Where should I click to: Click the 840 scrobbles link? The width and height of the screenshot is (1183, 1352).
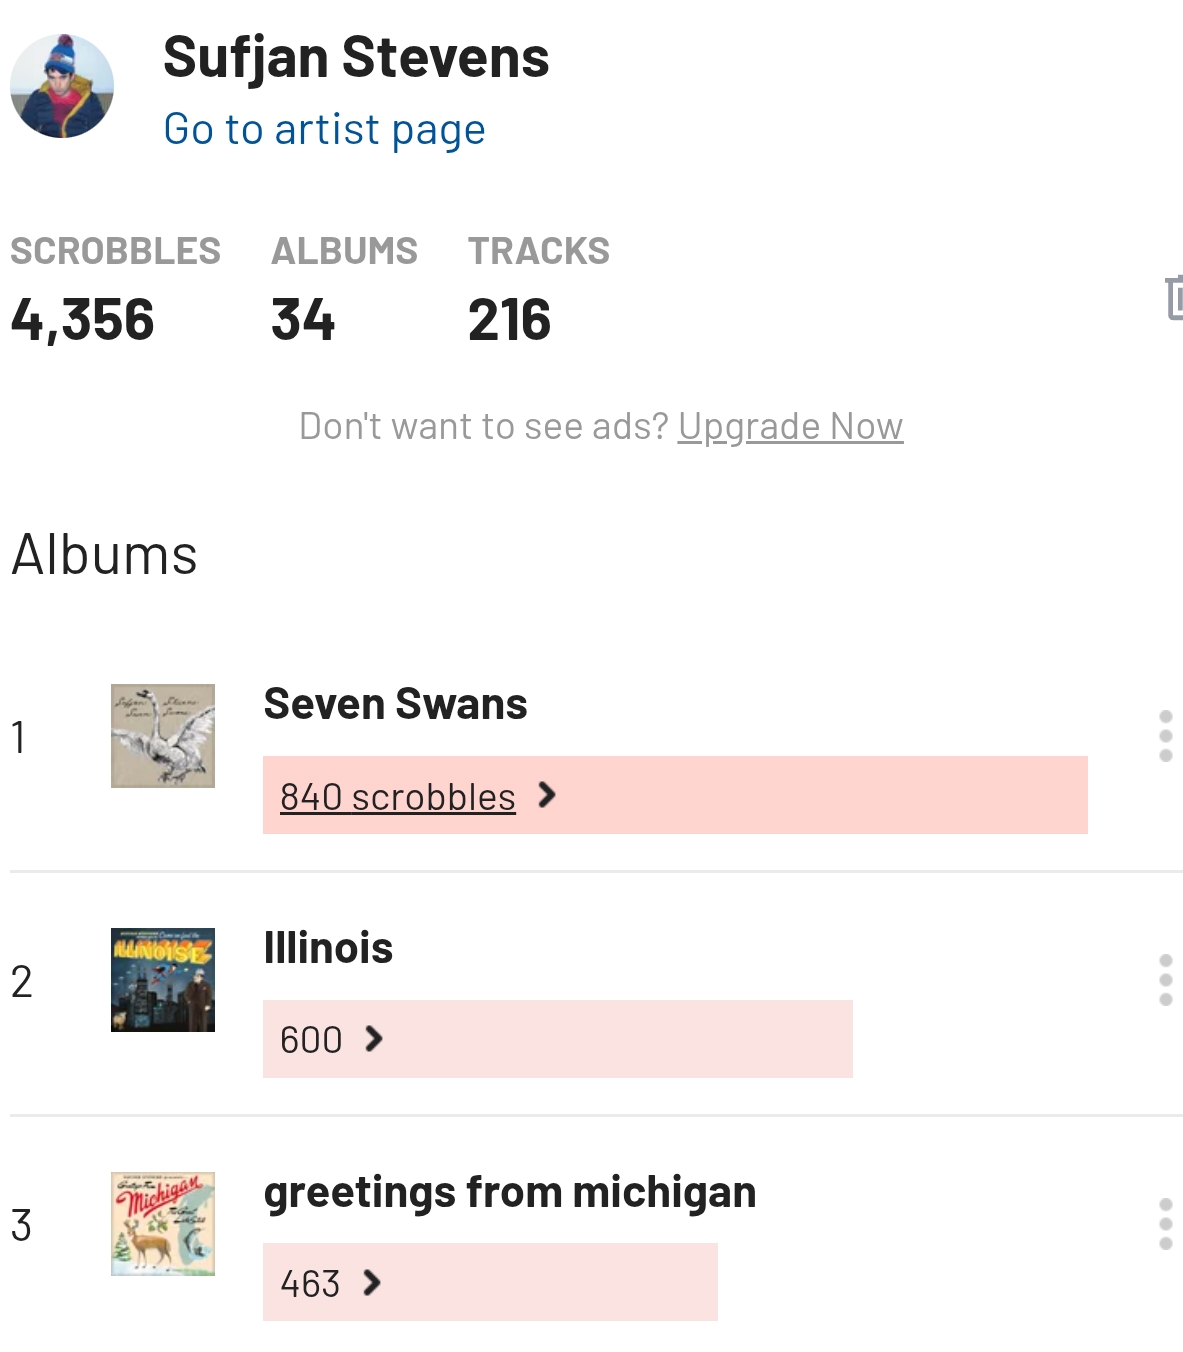(397, 797)
